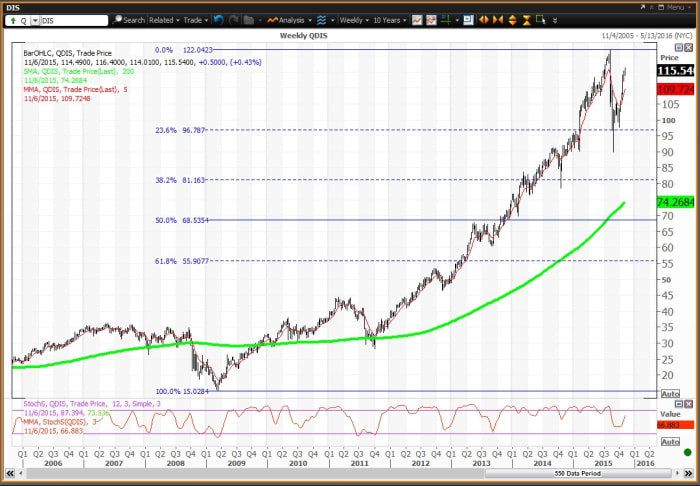700x486 pixels.
Task: Click the horizontal expand arrows icon
Action: (x=484, y=19)
